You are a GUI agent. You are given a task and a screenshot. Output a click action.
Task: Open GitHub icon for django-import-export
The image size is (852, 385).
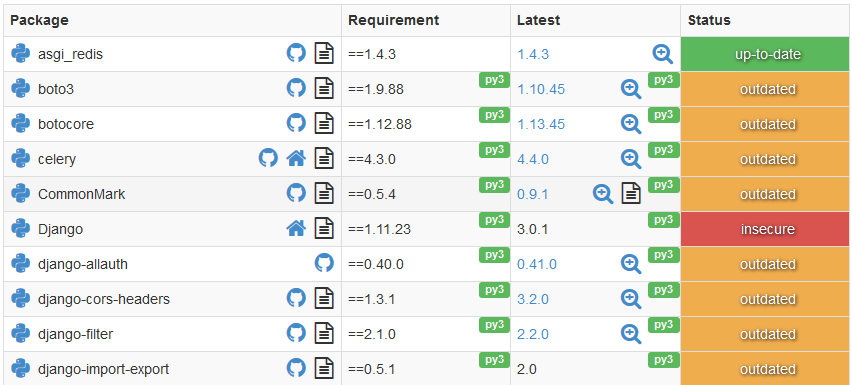(x=296, y=368)
